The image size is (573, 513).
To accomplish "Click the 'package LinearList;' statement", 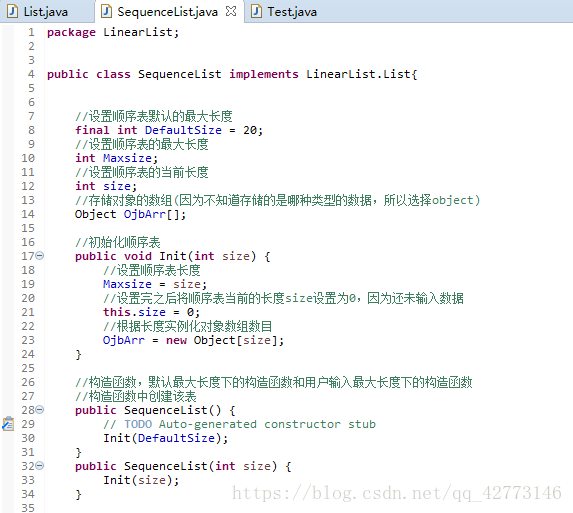I will tap(113, 33).
